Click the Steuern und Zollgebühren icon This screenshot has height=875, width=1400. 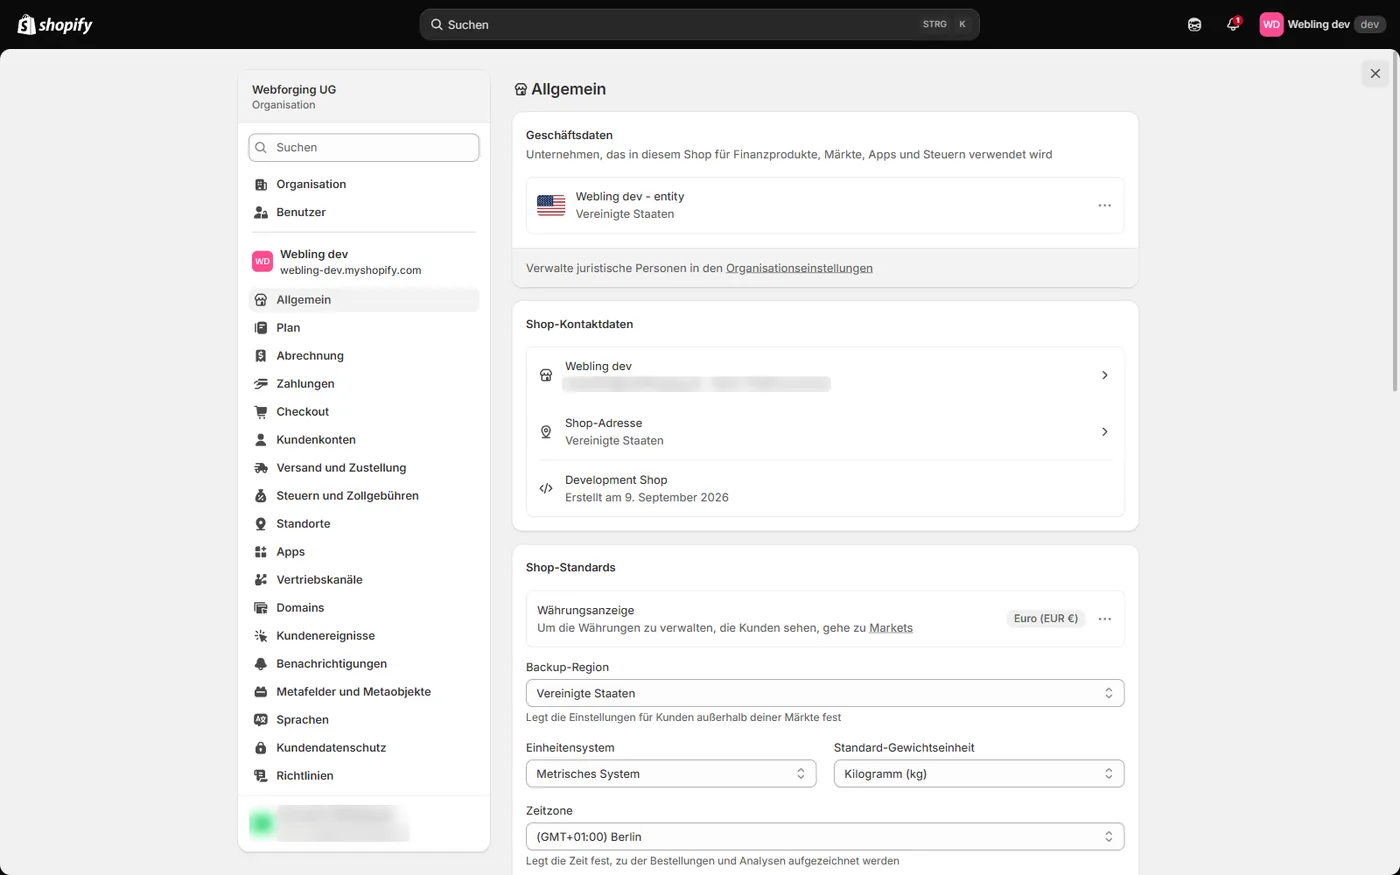pyautogui.click(x=261, y=496)
